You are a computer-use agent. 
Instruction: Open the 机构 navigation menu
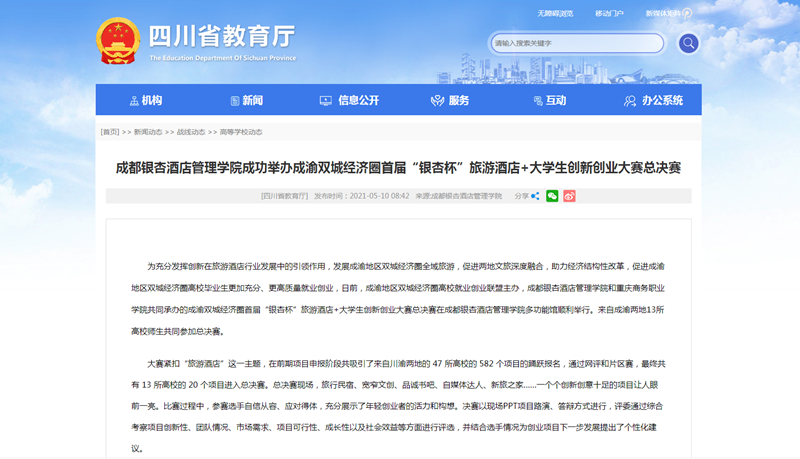coord(145,100)
